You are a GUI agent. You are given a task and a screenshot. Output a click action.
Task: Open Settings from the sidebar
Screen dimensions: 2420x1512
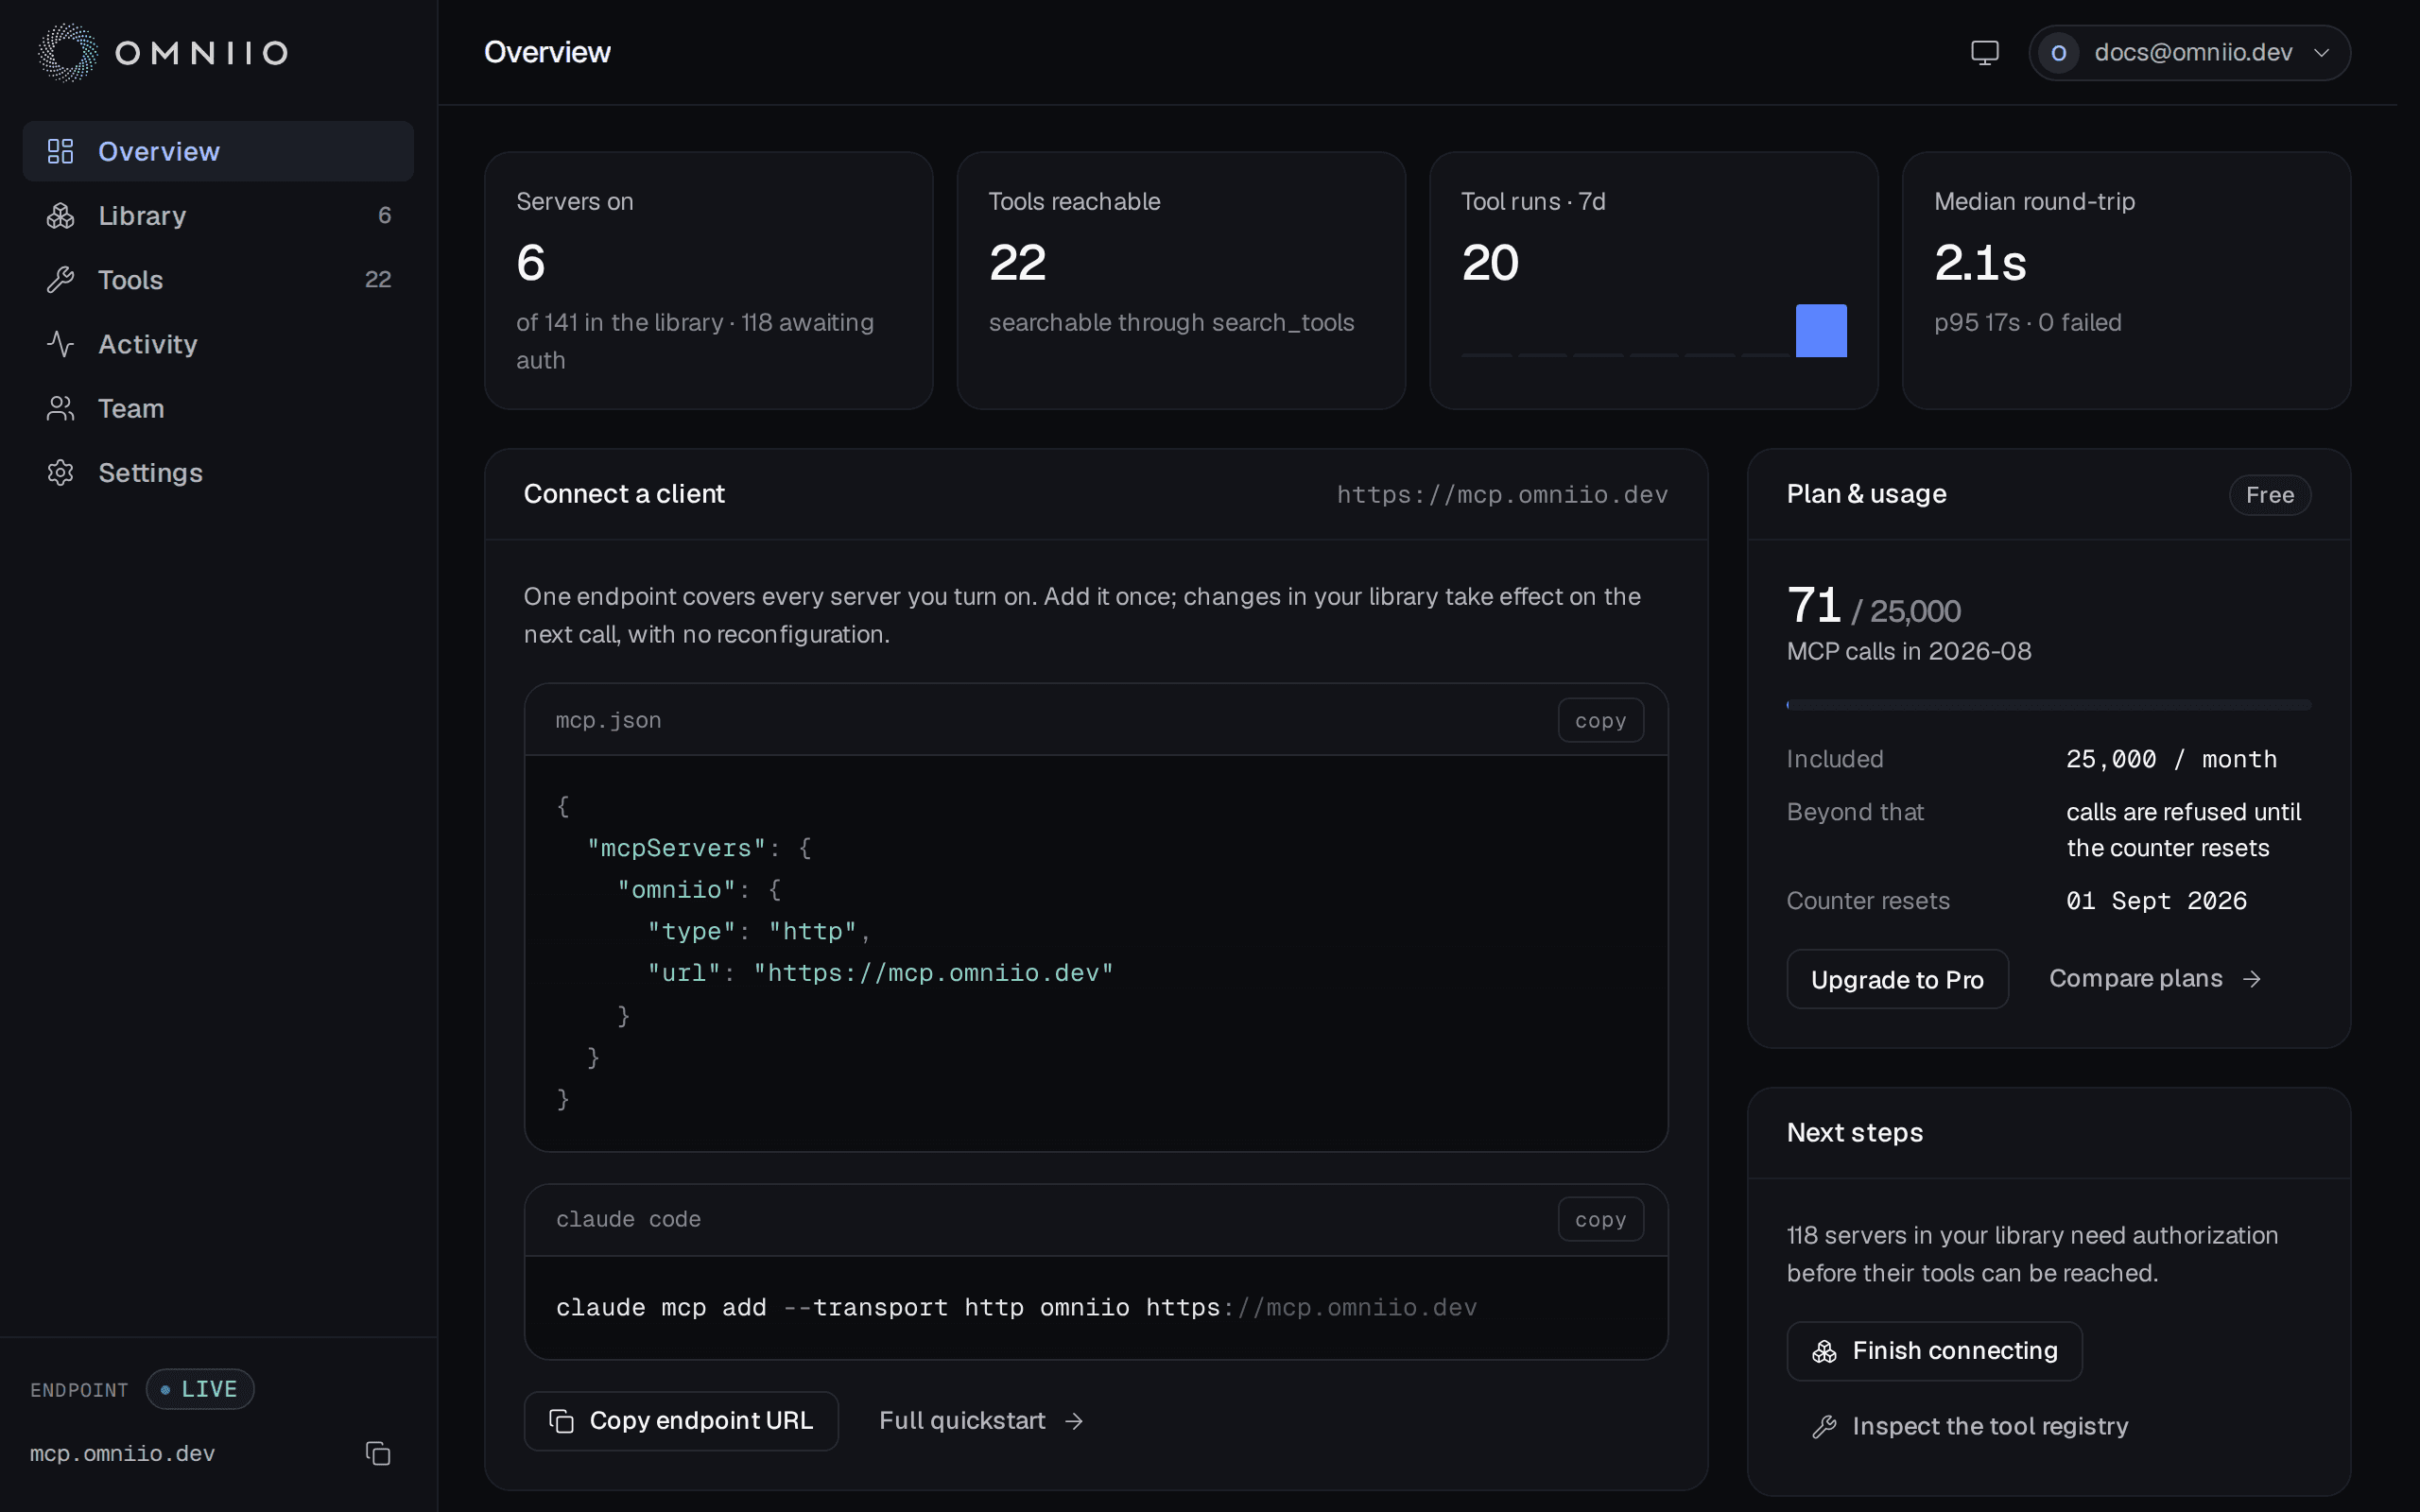coord(218,472)
